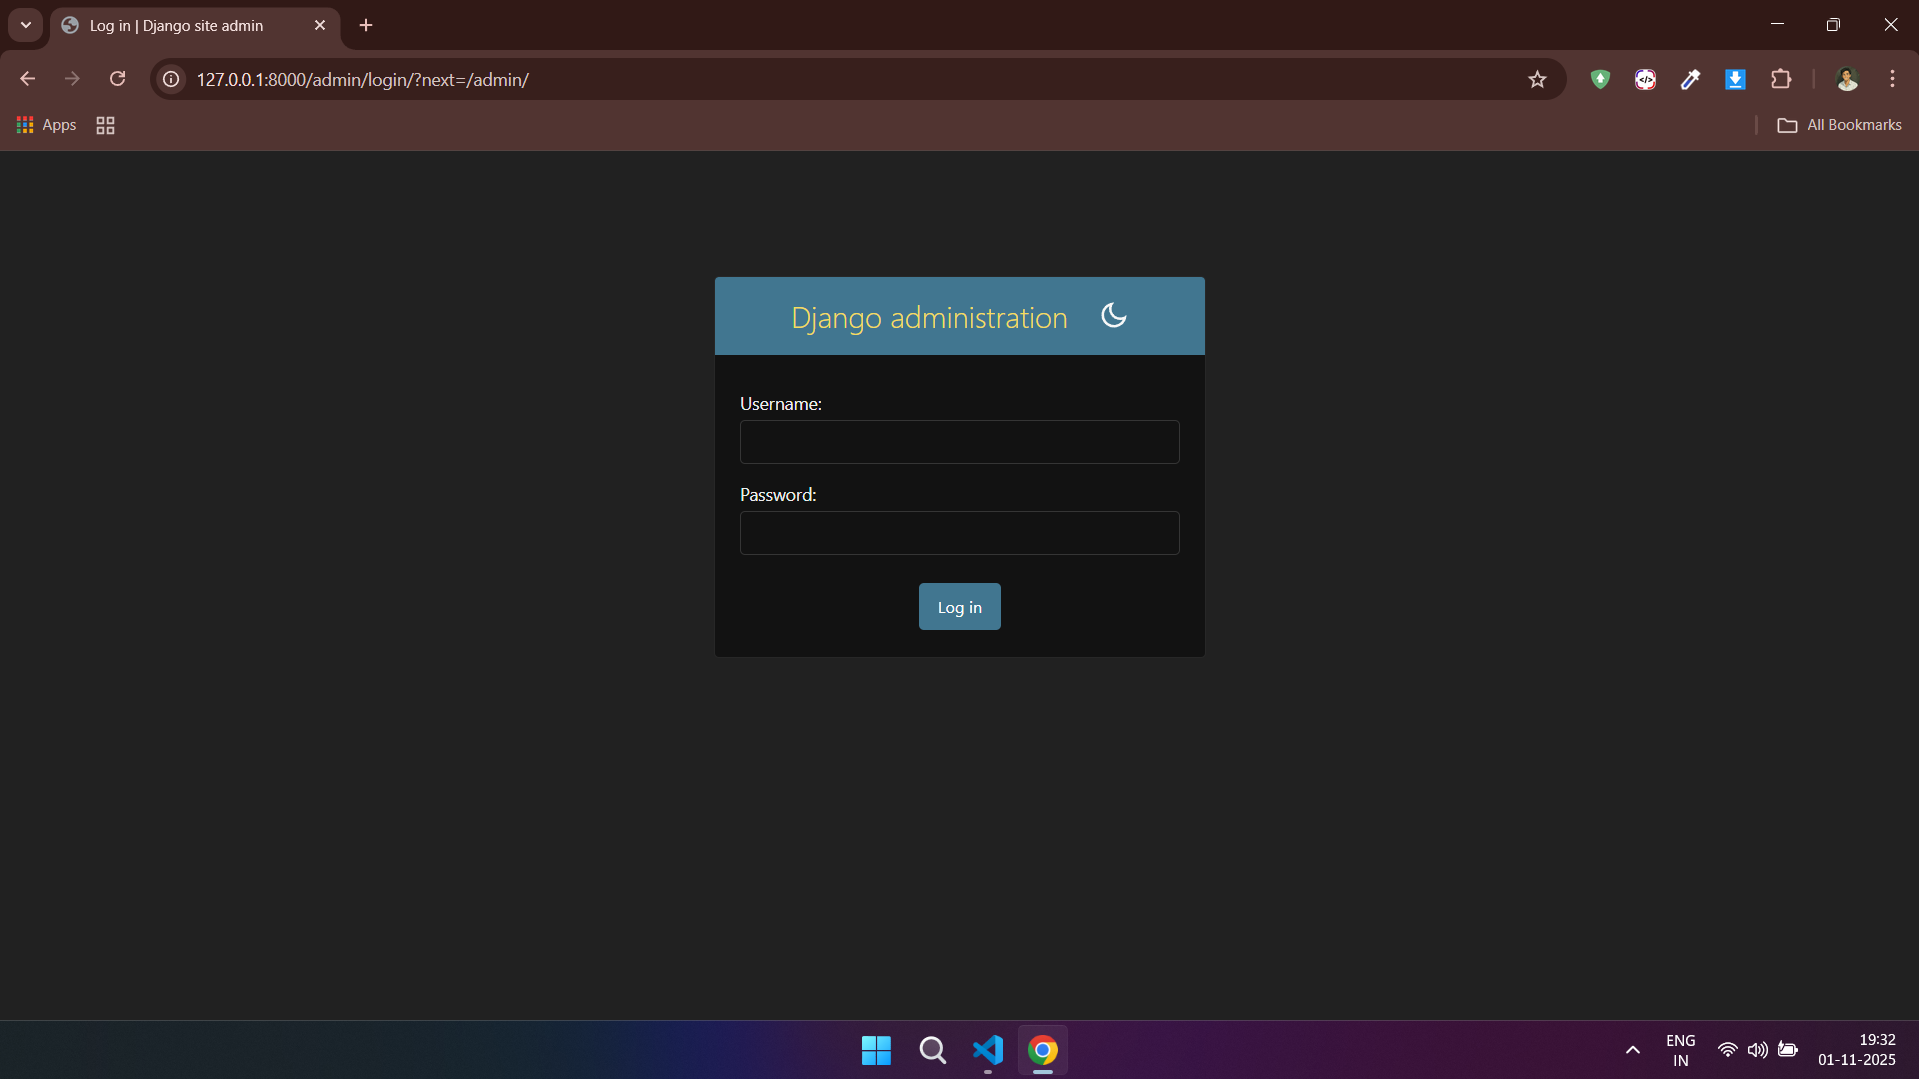
Task: Open the clock and date 19:32 panel
Action: [x=1857, y=1050]
